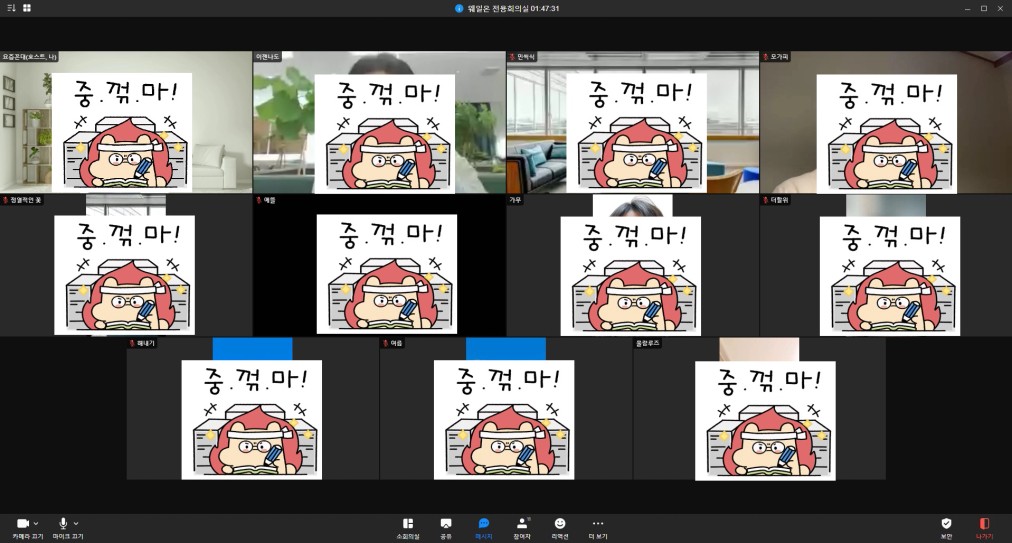
Task: Minimize the Zoom meeting window
Action: pos(967,8)
